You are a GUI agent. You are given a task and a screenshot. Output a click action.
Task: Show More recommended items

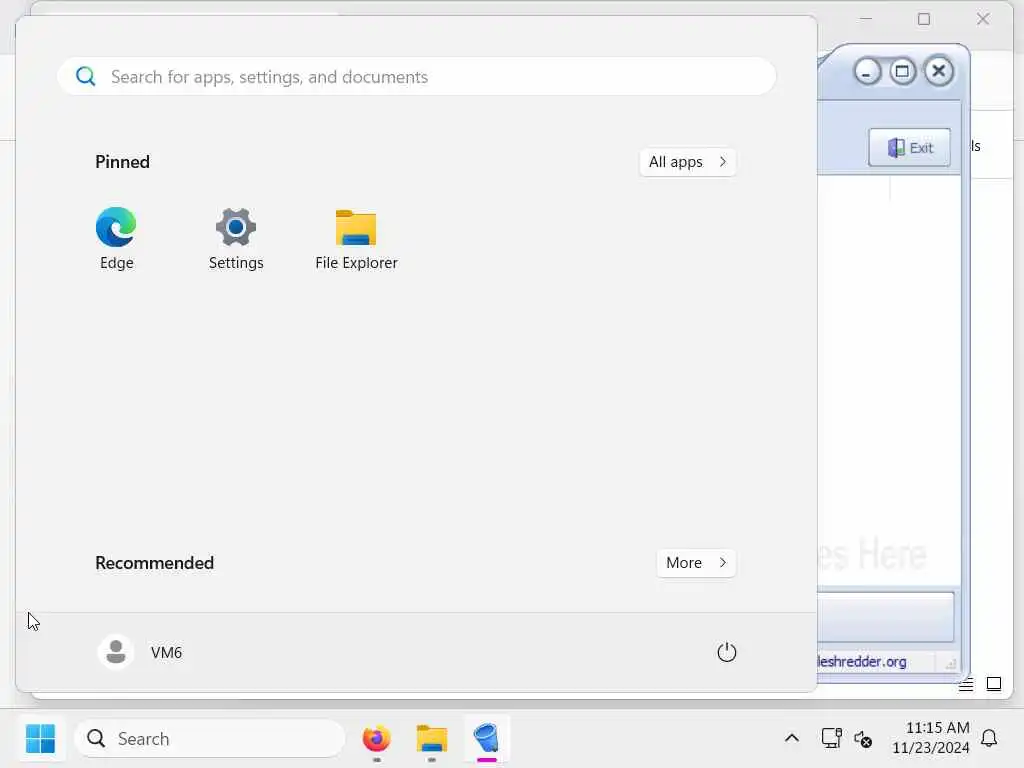(696, 563)
